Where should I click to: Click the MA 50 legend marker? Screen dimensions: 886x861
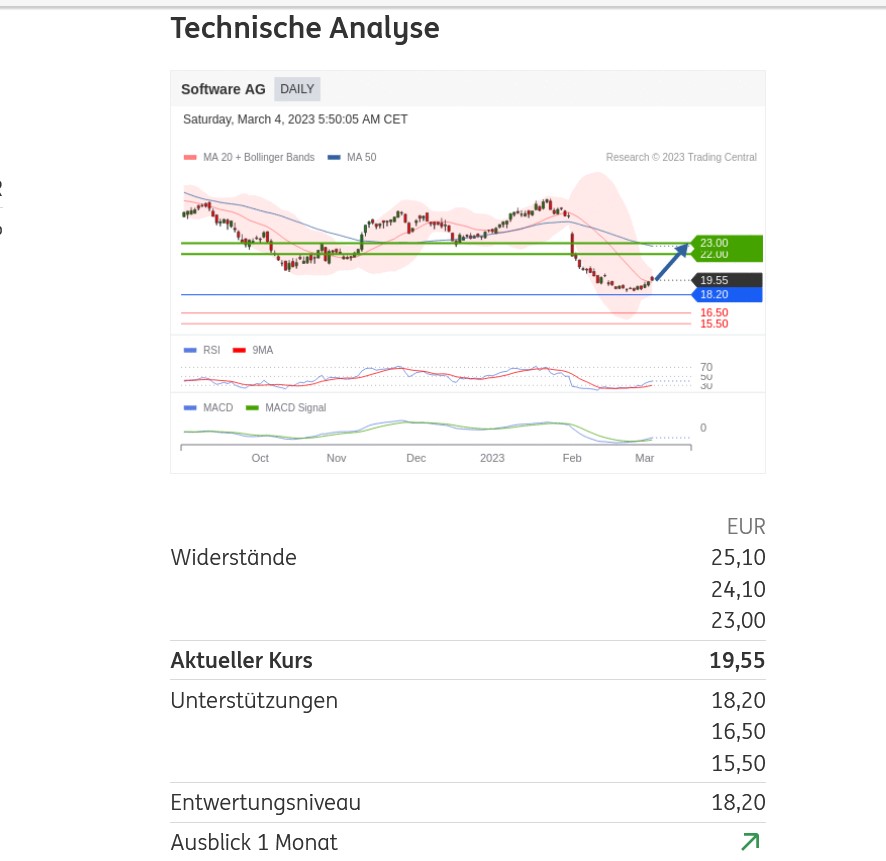pyautogui.click(x=334, y=158)
